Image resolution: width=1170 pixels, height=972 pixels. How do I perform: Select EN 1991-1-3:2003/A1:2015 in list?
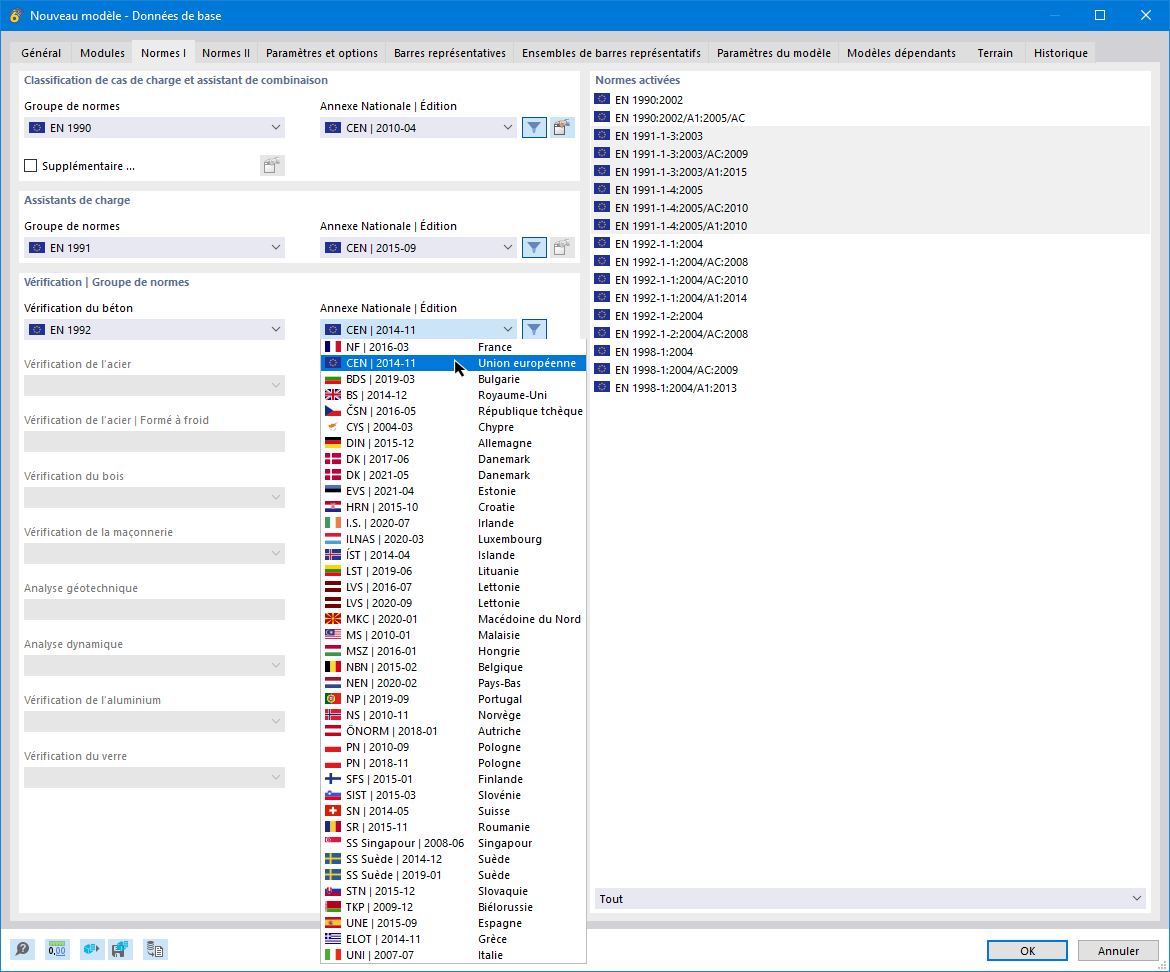(871, 172)
